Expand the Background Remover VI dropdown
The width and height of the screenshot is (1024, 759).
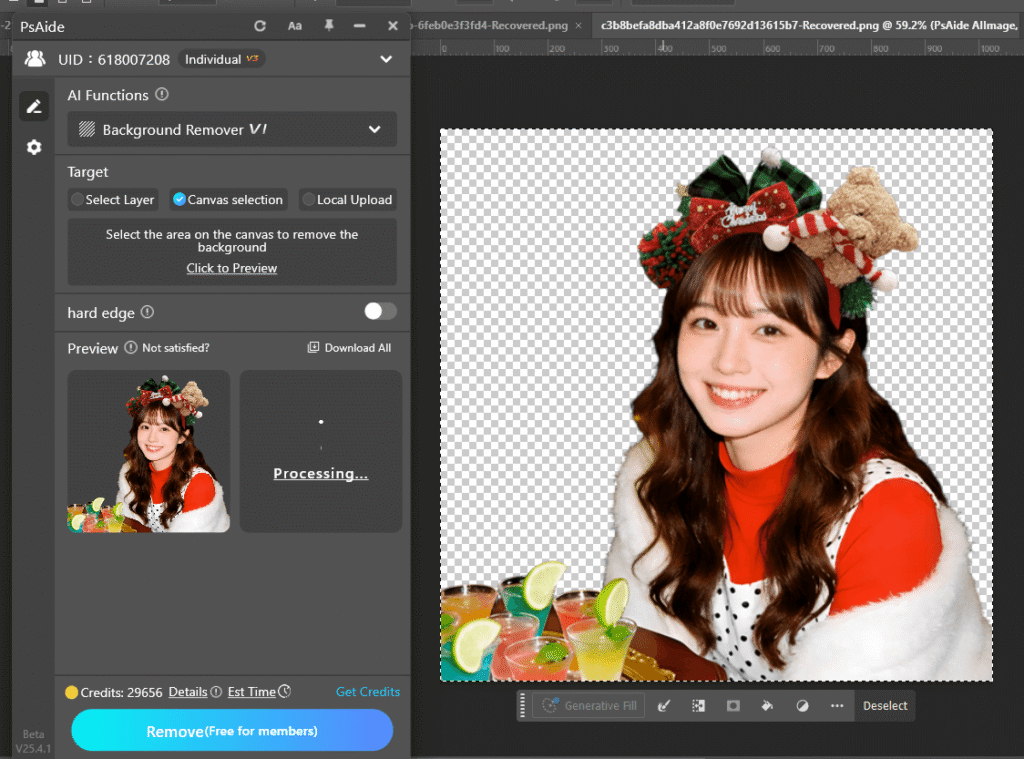(375, 129)
